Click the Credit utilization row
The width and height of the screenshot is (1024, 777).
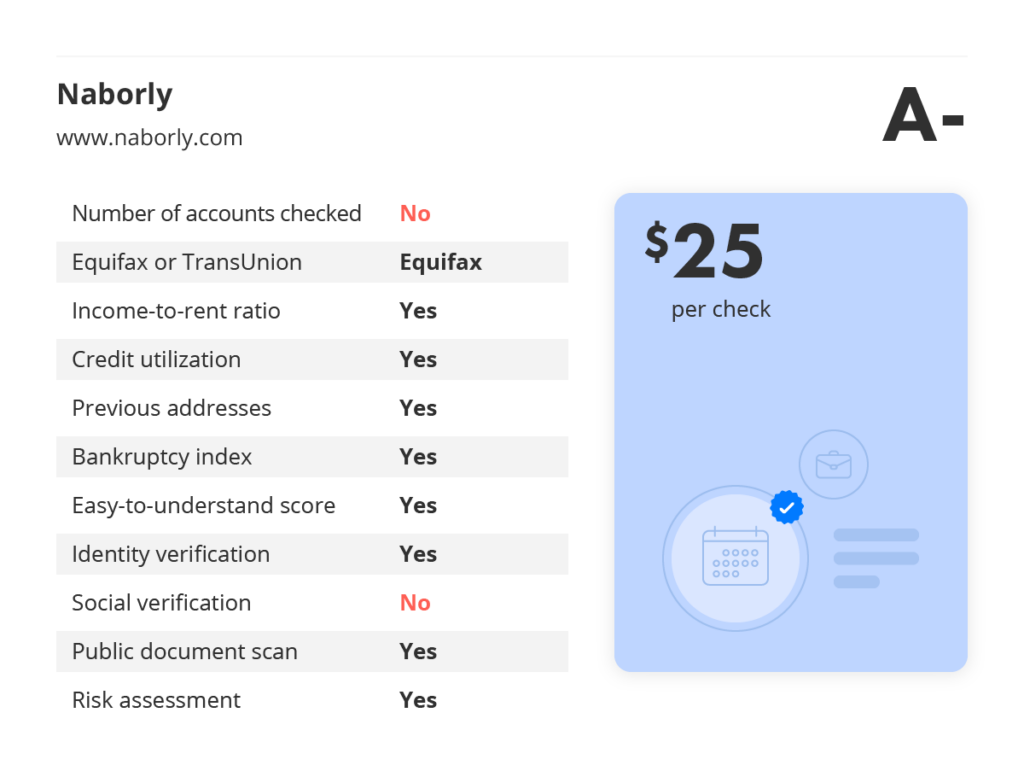312,359
